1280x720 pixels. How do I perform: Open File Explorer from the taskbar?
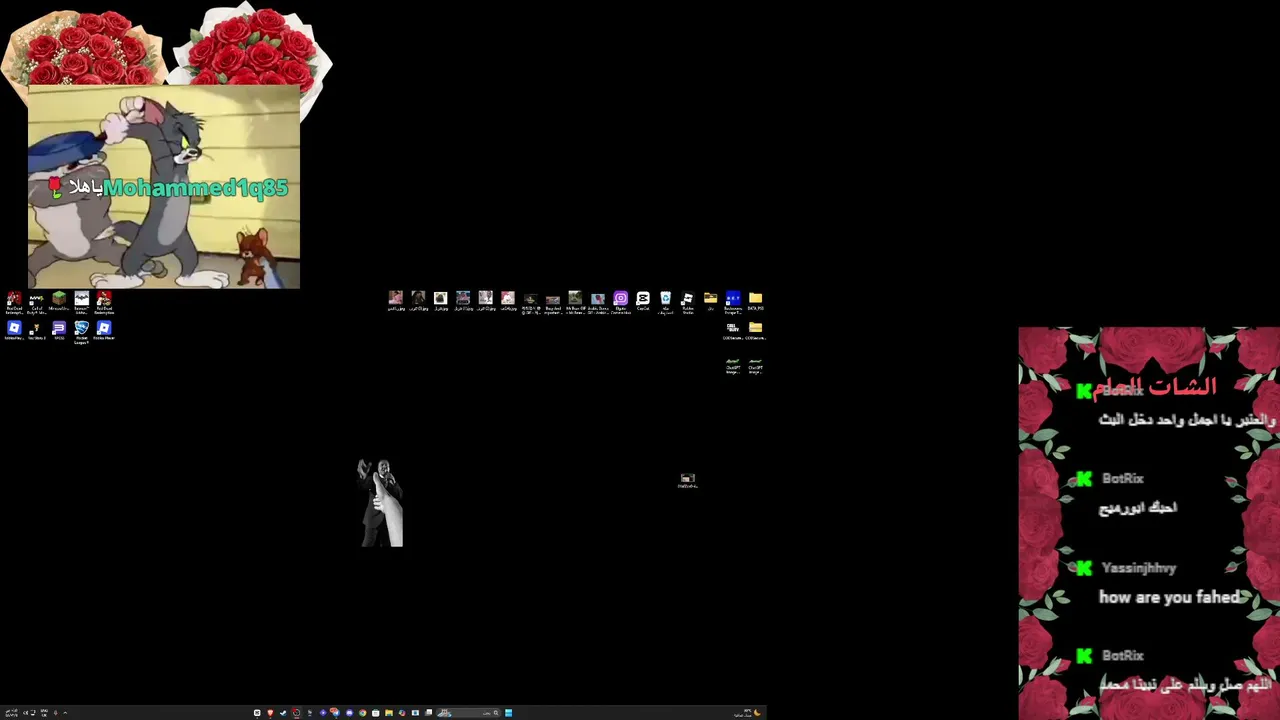point(389,713)
